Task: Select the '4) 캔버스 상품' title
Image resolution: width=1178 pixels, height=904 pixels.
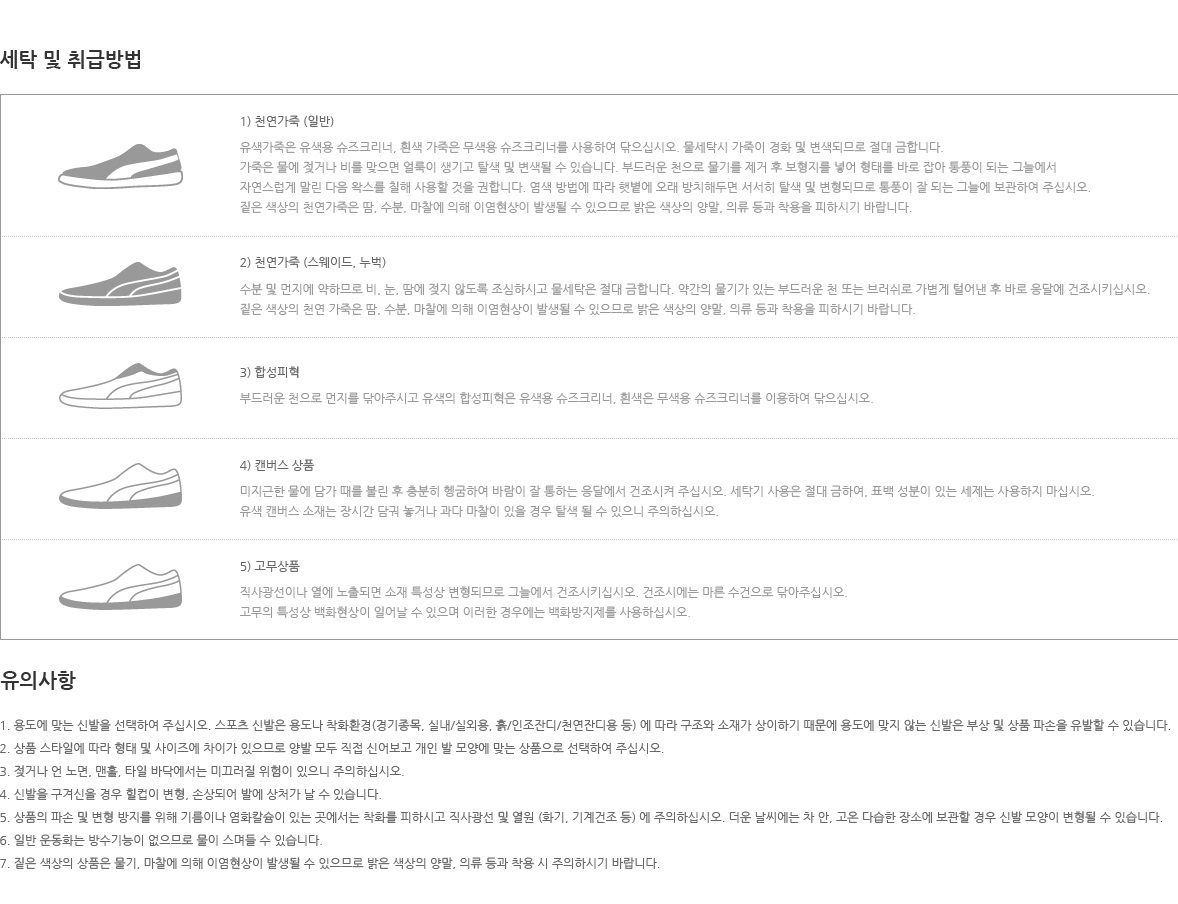Action: [277, 465]
